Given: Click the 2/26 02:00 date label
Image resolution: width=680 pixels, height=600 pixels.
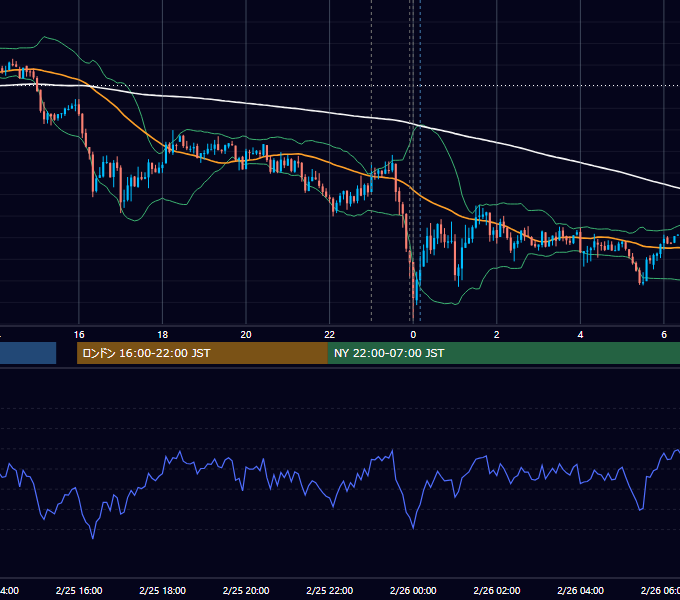Looking at the screenshot, I should (497, 590).
